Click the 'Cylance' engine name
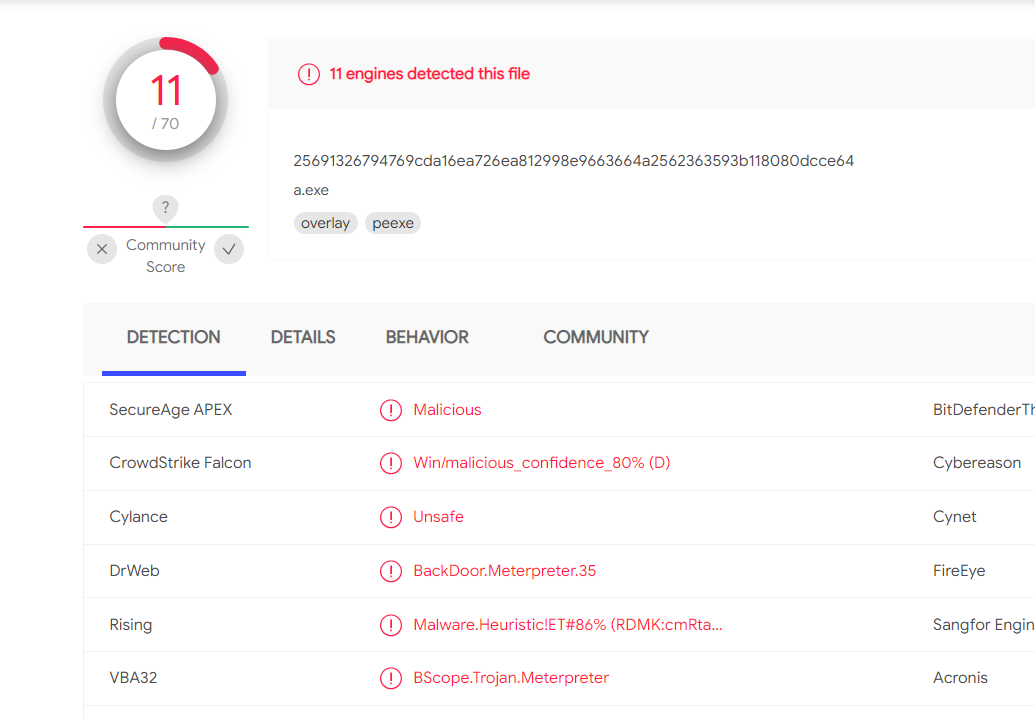The height and width of the screenshot is (720, 1035). click(139, 517)
